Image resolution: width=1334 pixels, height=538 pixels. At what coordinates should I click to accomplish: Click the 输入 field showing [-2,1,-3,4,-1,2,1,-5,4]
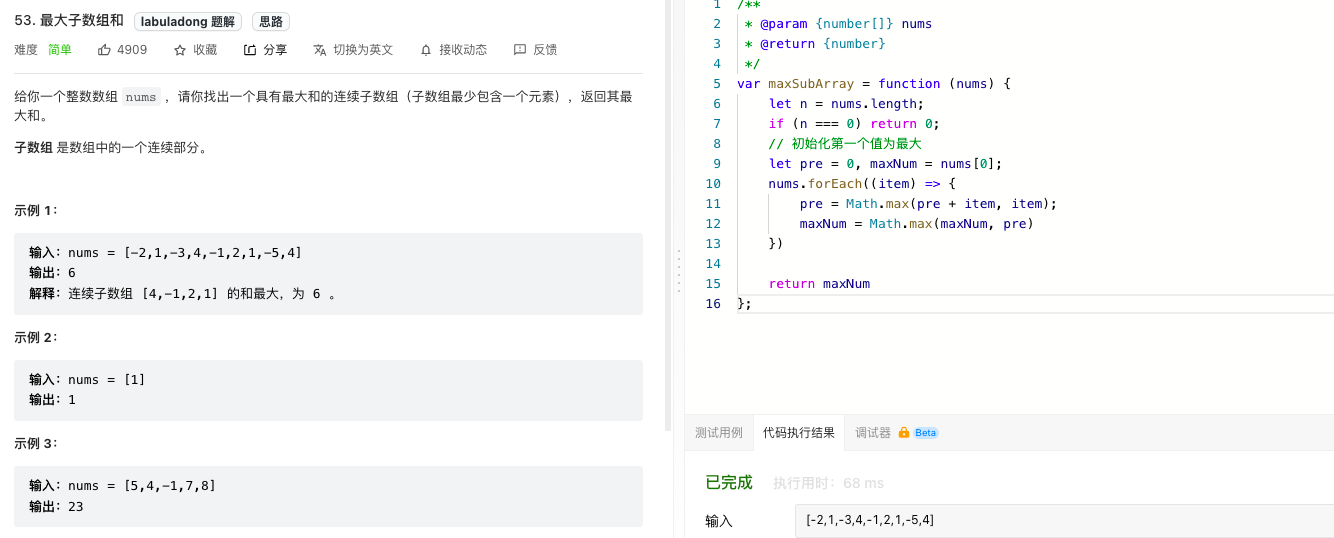pyautogui.click(x=1064, y=520)
